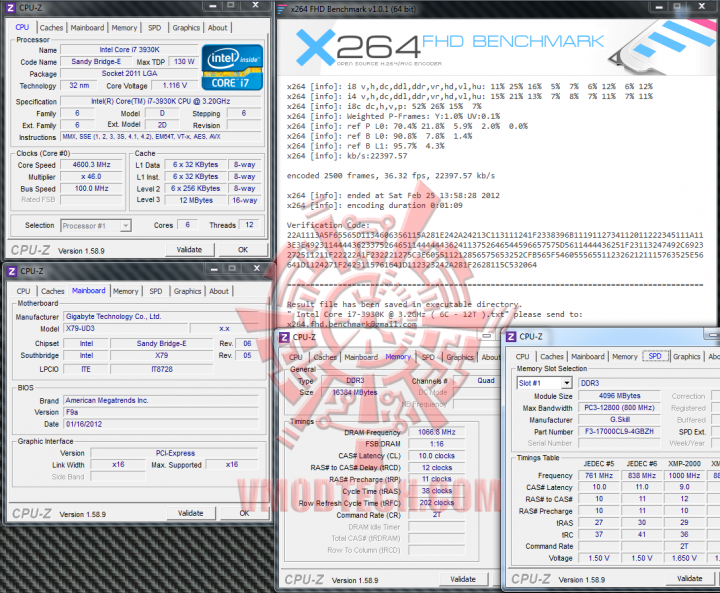Viewport: 720px width, 593px height.
Task: Minimize the CPU-Z Mainboard window
Action: tap(214, 269)
